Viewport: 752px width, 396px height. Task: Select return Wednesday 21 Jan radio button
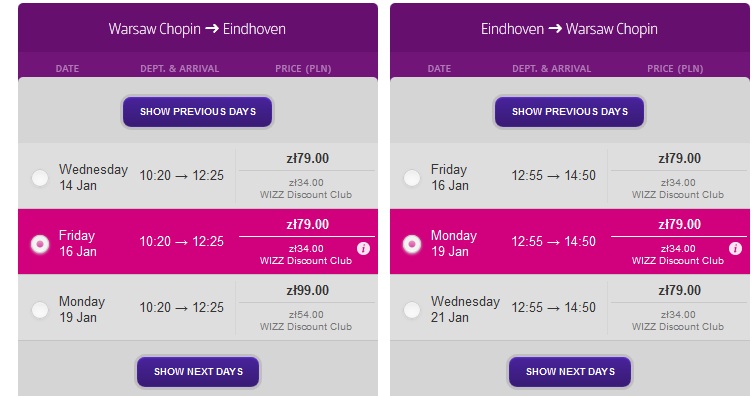[x=411, y=310]
